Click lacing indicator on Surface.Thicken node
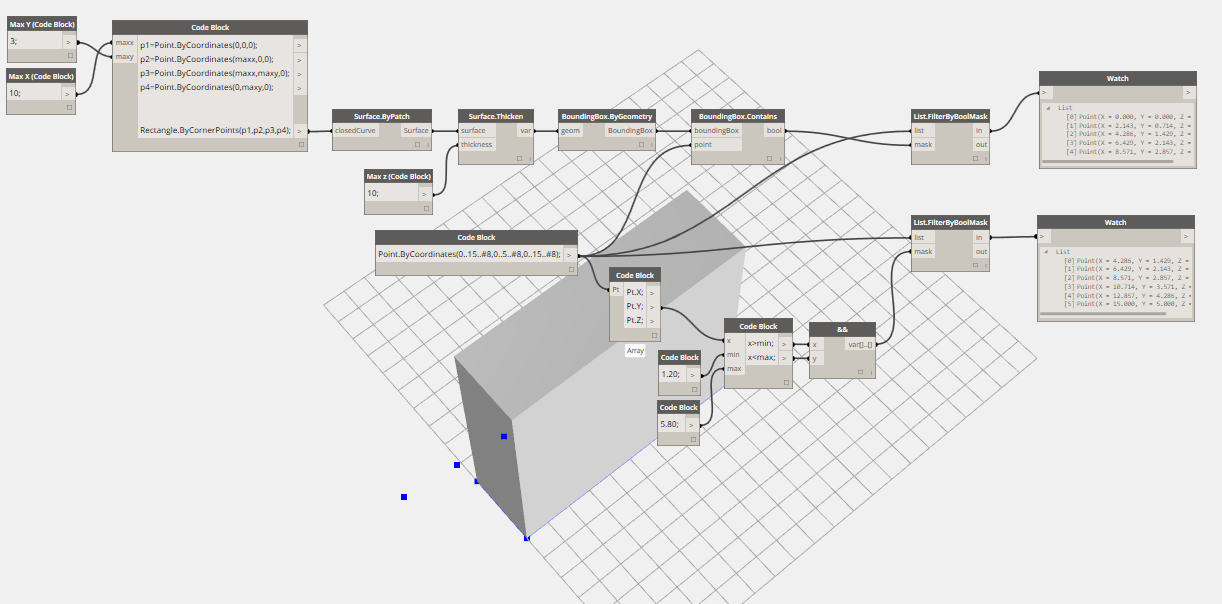 point(530,158)
